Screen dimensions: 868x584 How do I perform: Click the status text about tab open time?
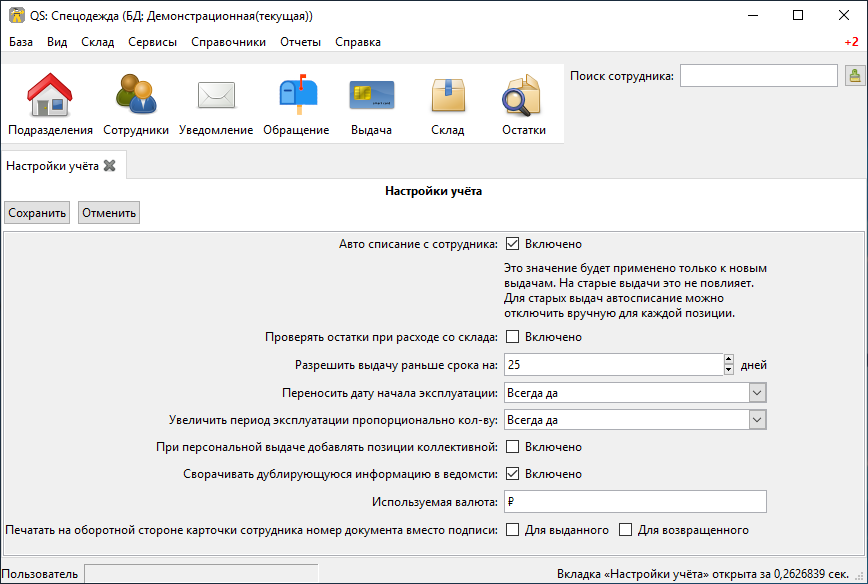[702, 573]
